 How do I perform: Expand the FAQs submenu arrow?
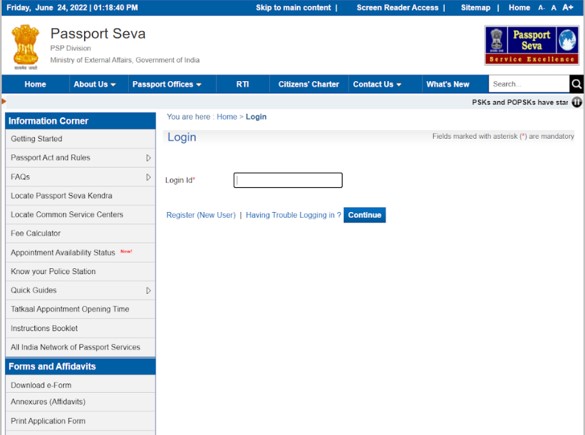[x=148, y=177]
